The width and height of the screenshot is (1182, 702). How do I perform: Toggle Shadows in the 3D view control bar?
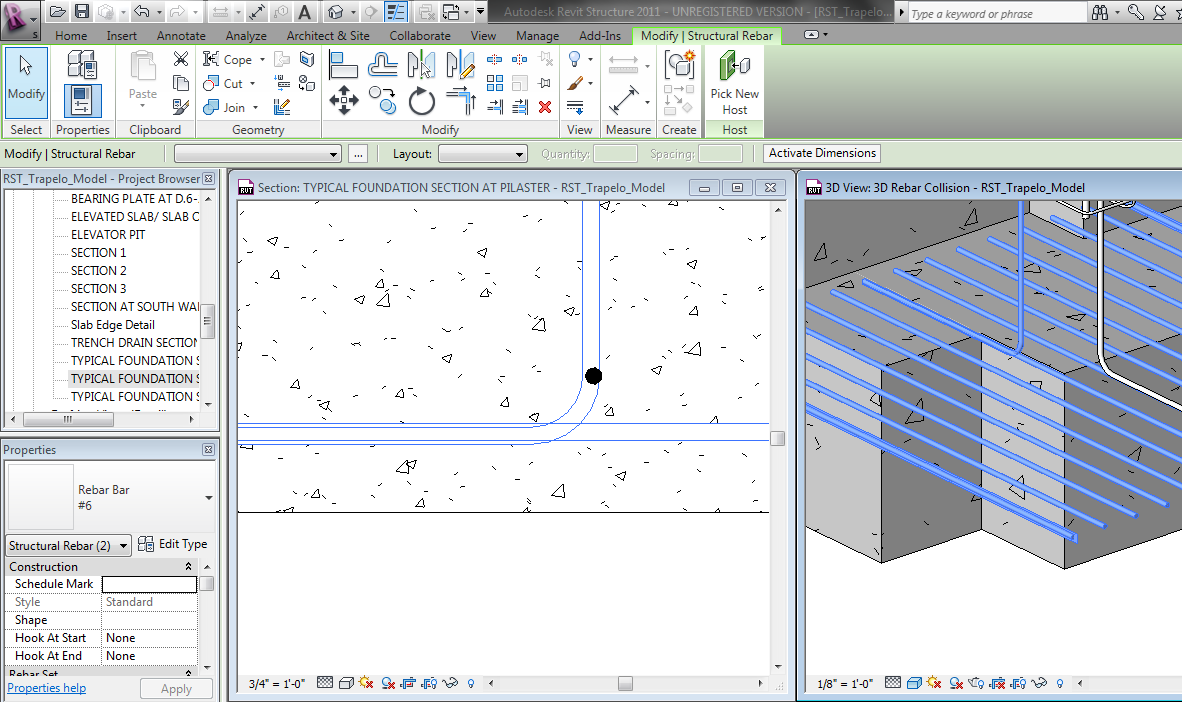coord(956,682)
